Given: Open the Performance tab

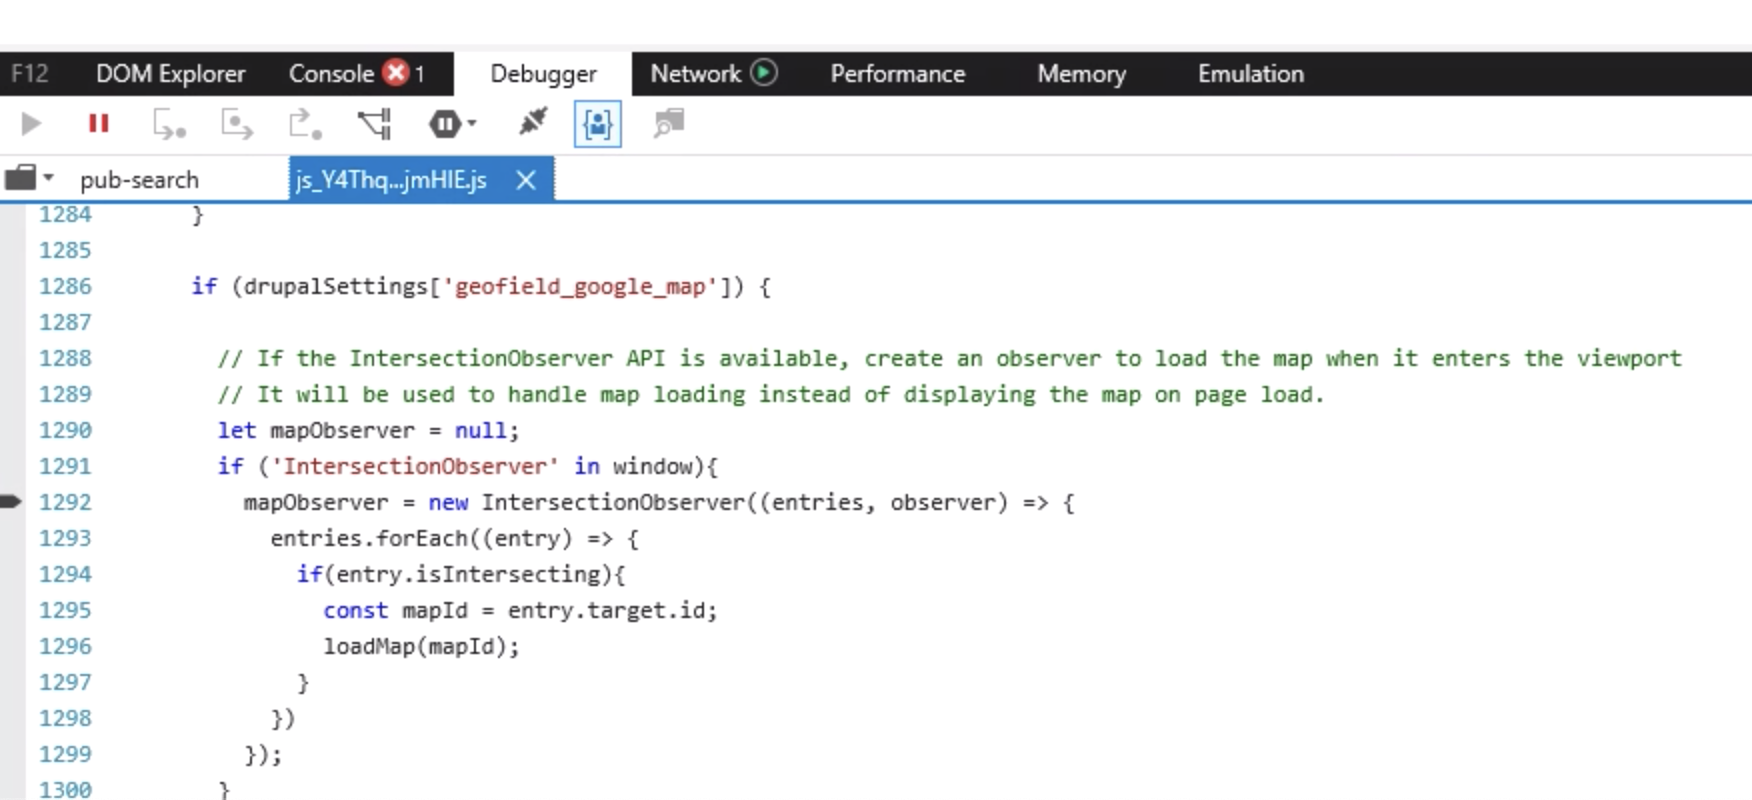Looking at the screenshot, I should (x=897, y=74).
